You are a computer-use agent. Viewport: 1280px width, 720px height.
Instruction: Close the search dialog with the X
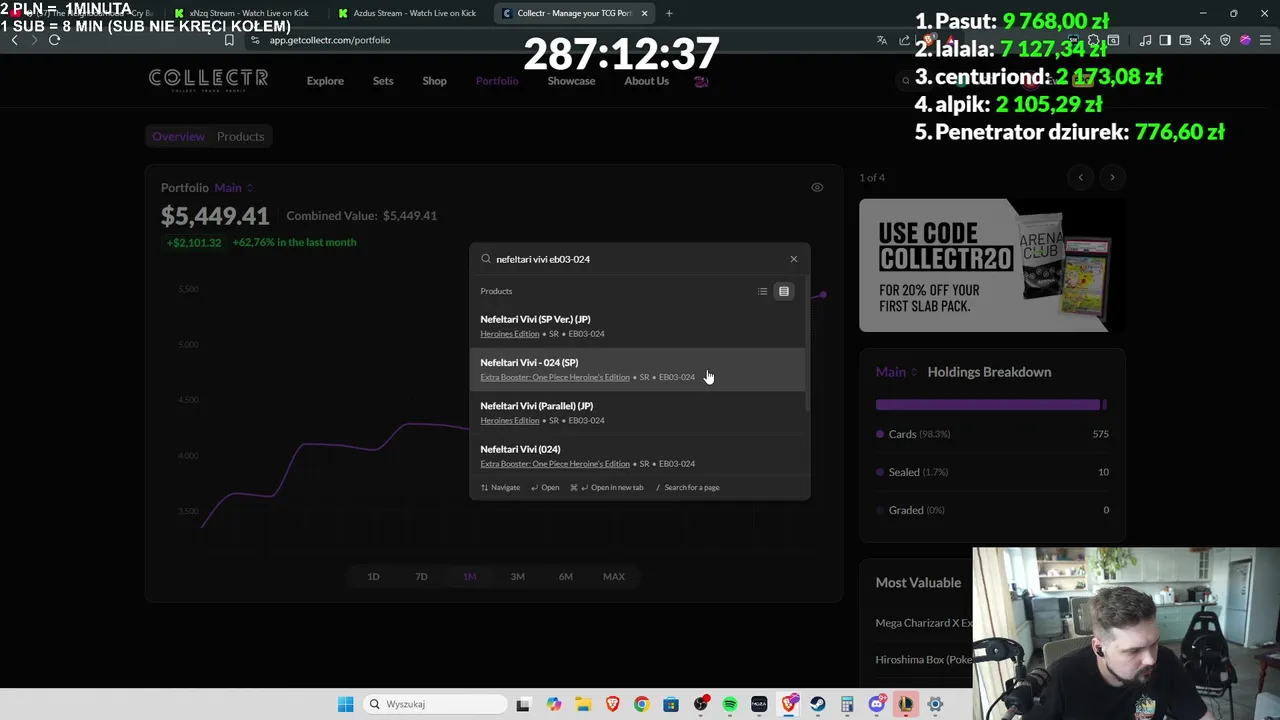coord(794,259)
